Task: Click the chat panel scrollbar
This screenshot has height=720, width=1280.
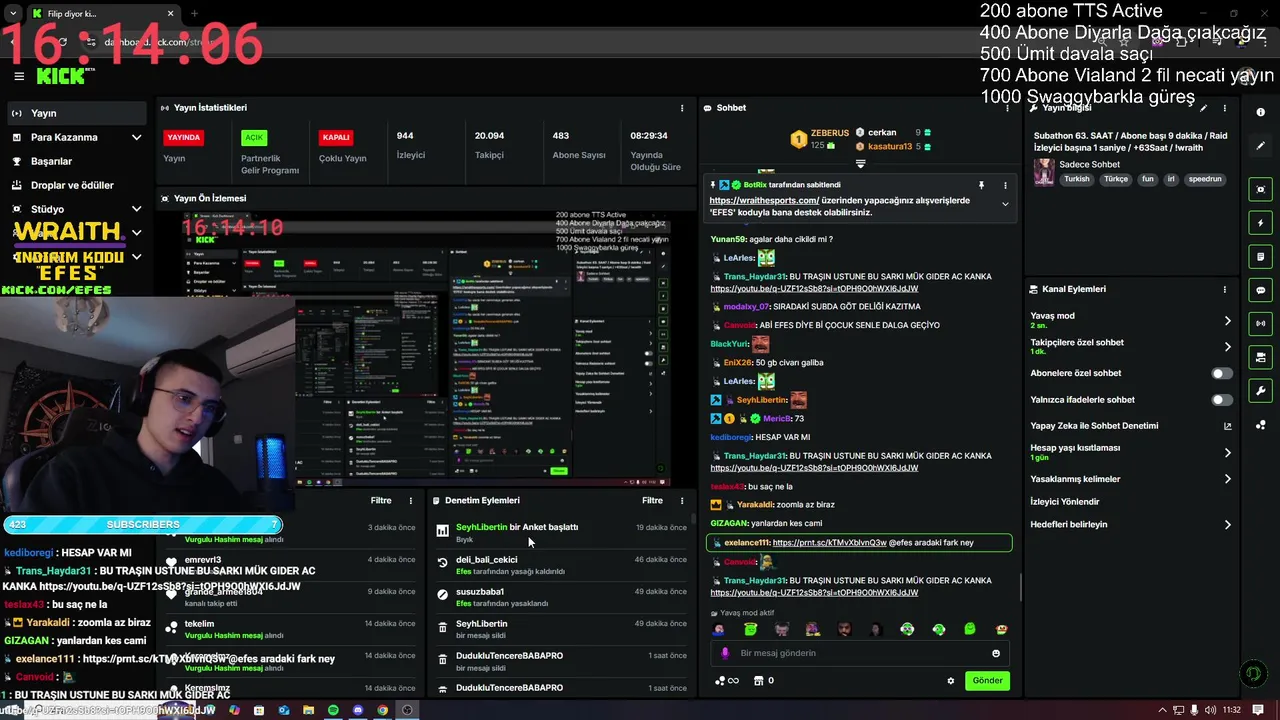Action: 1020,588
